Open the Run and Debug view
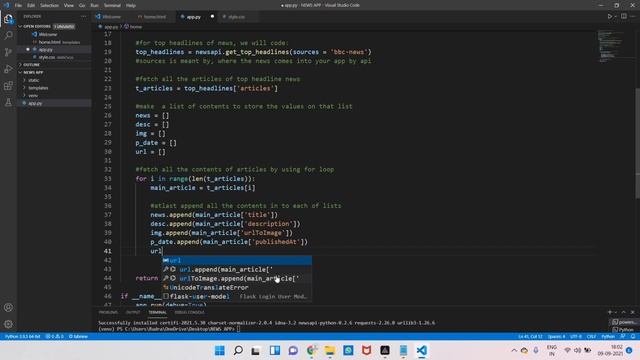This screenshot has height=360, width=640. coord(8,69)
